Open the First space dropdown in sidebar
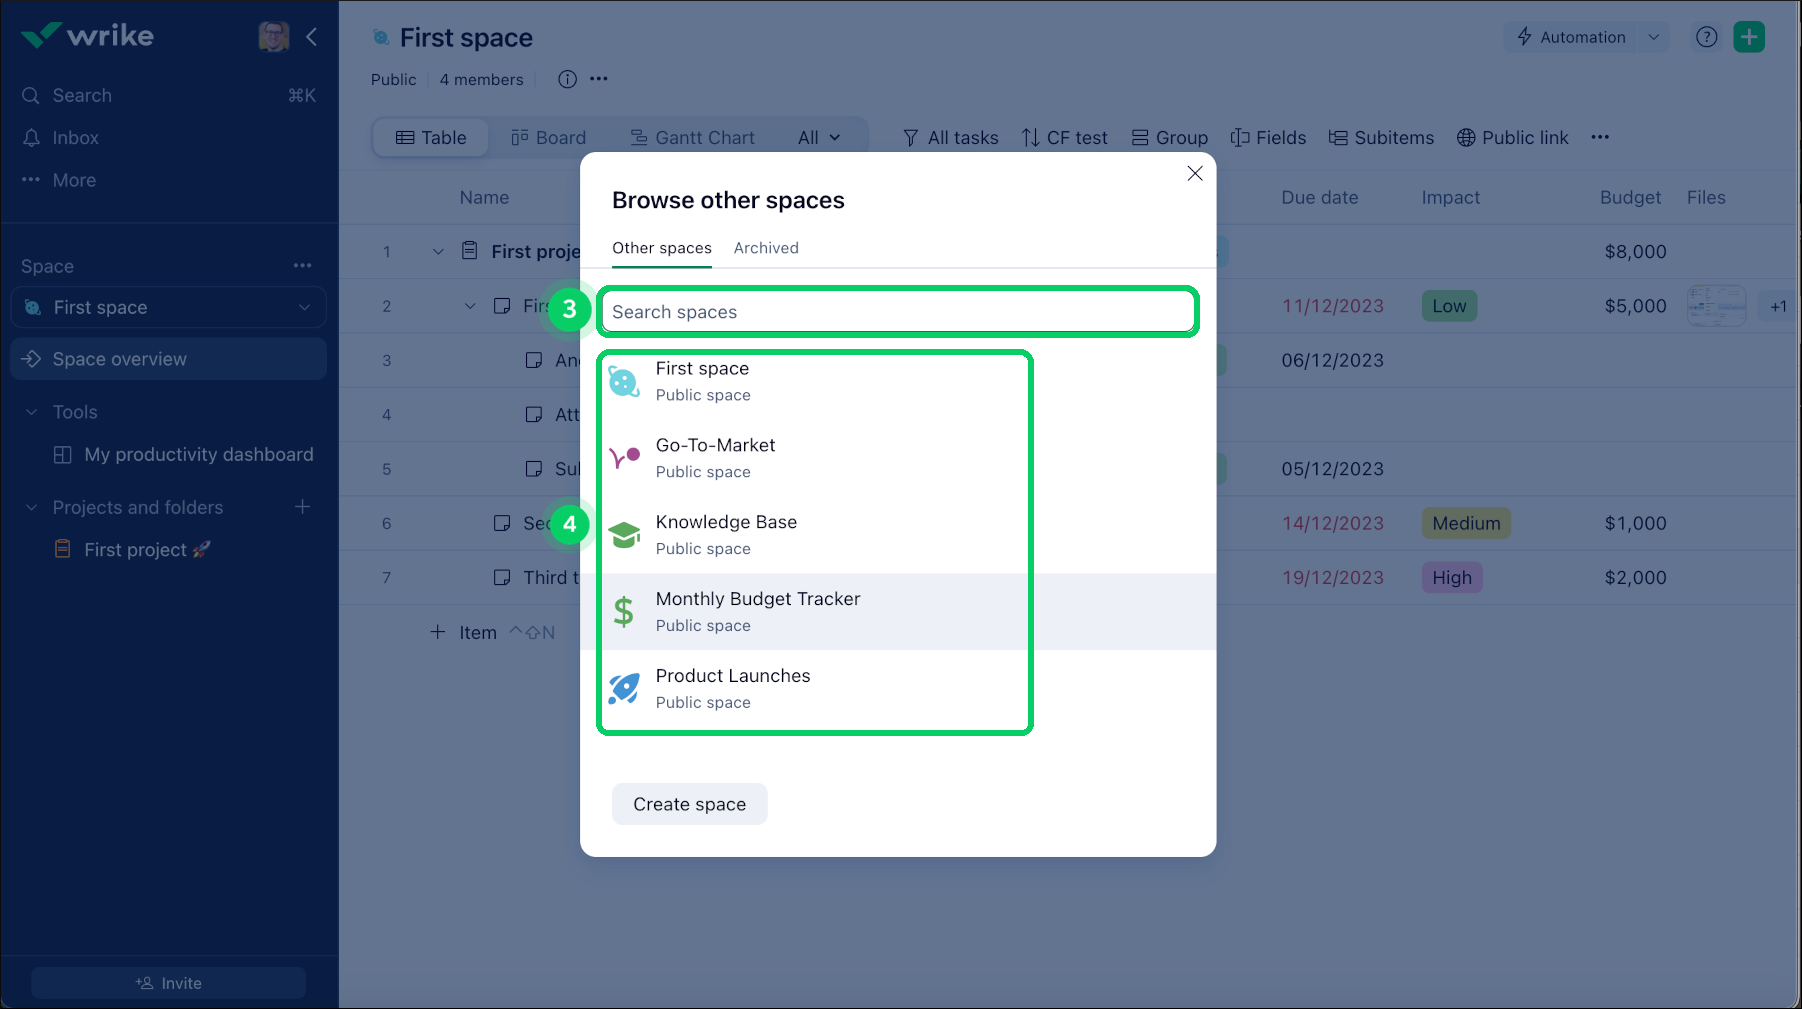 tap(305, 307)
